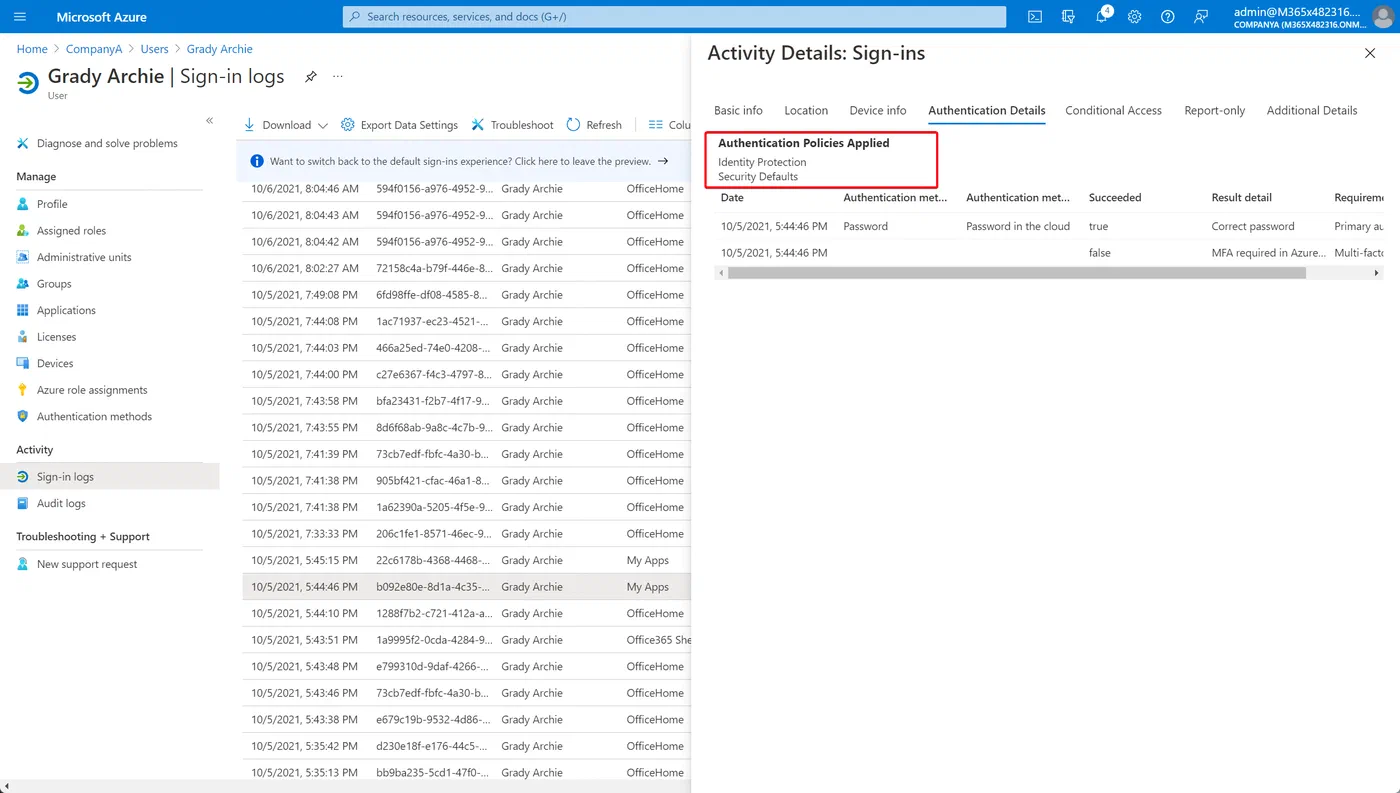Go to Assigned roles

tap(71, 230)
